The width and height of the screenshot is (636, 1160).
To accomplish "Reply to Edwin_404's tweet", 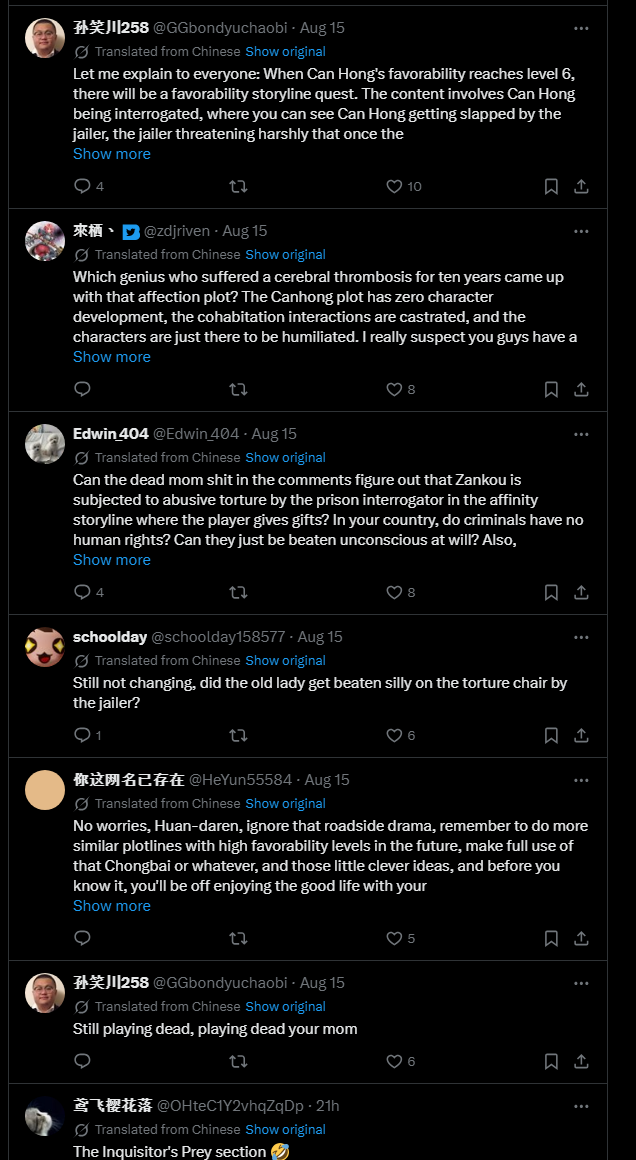I will pos(82,592).
